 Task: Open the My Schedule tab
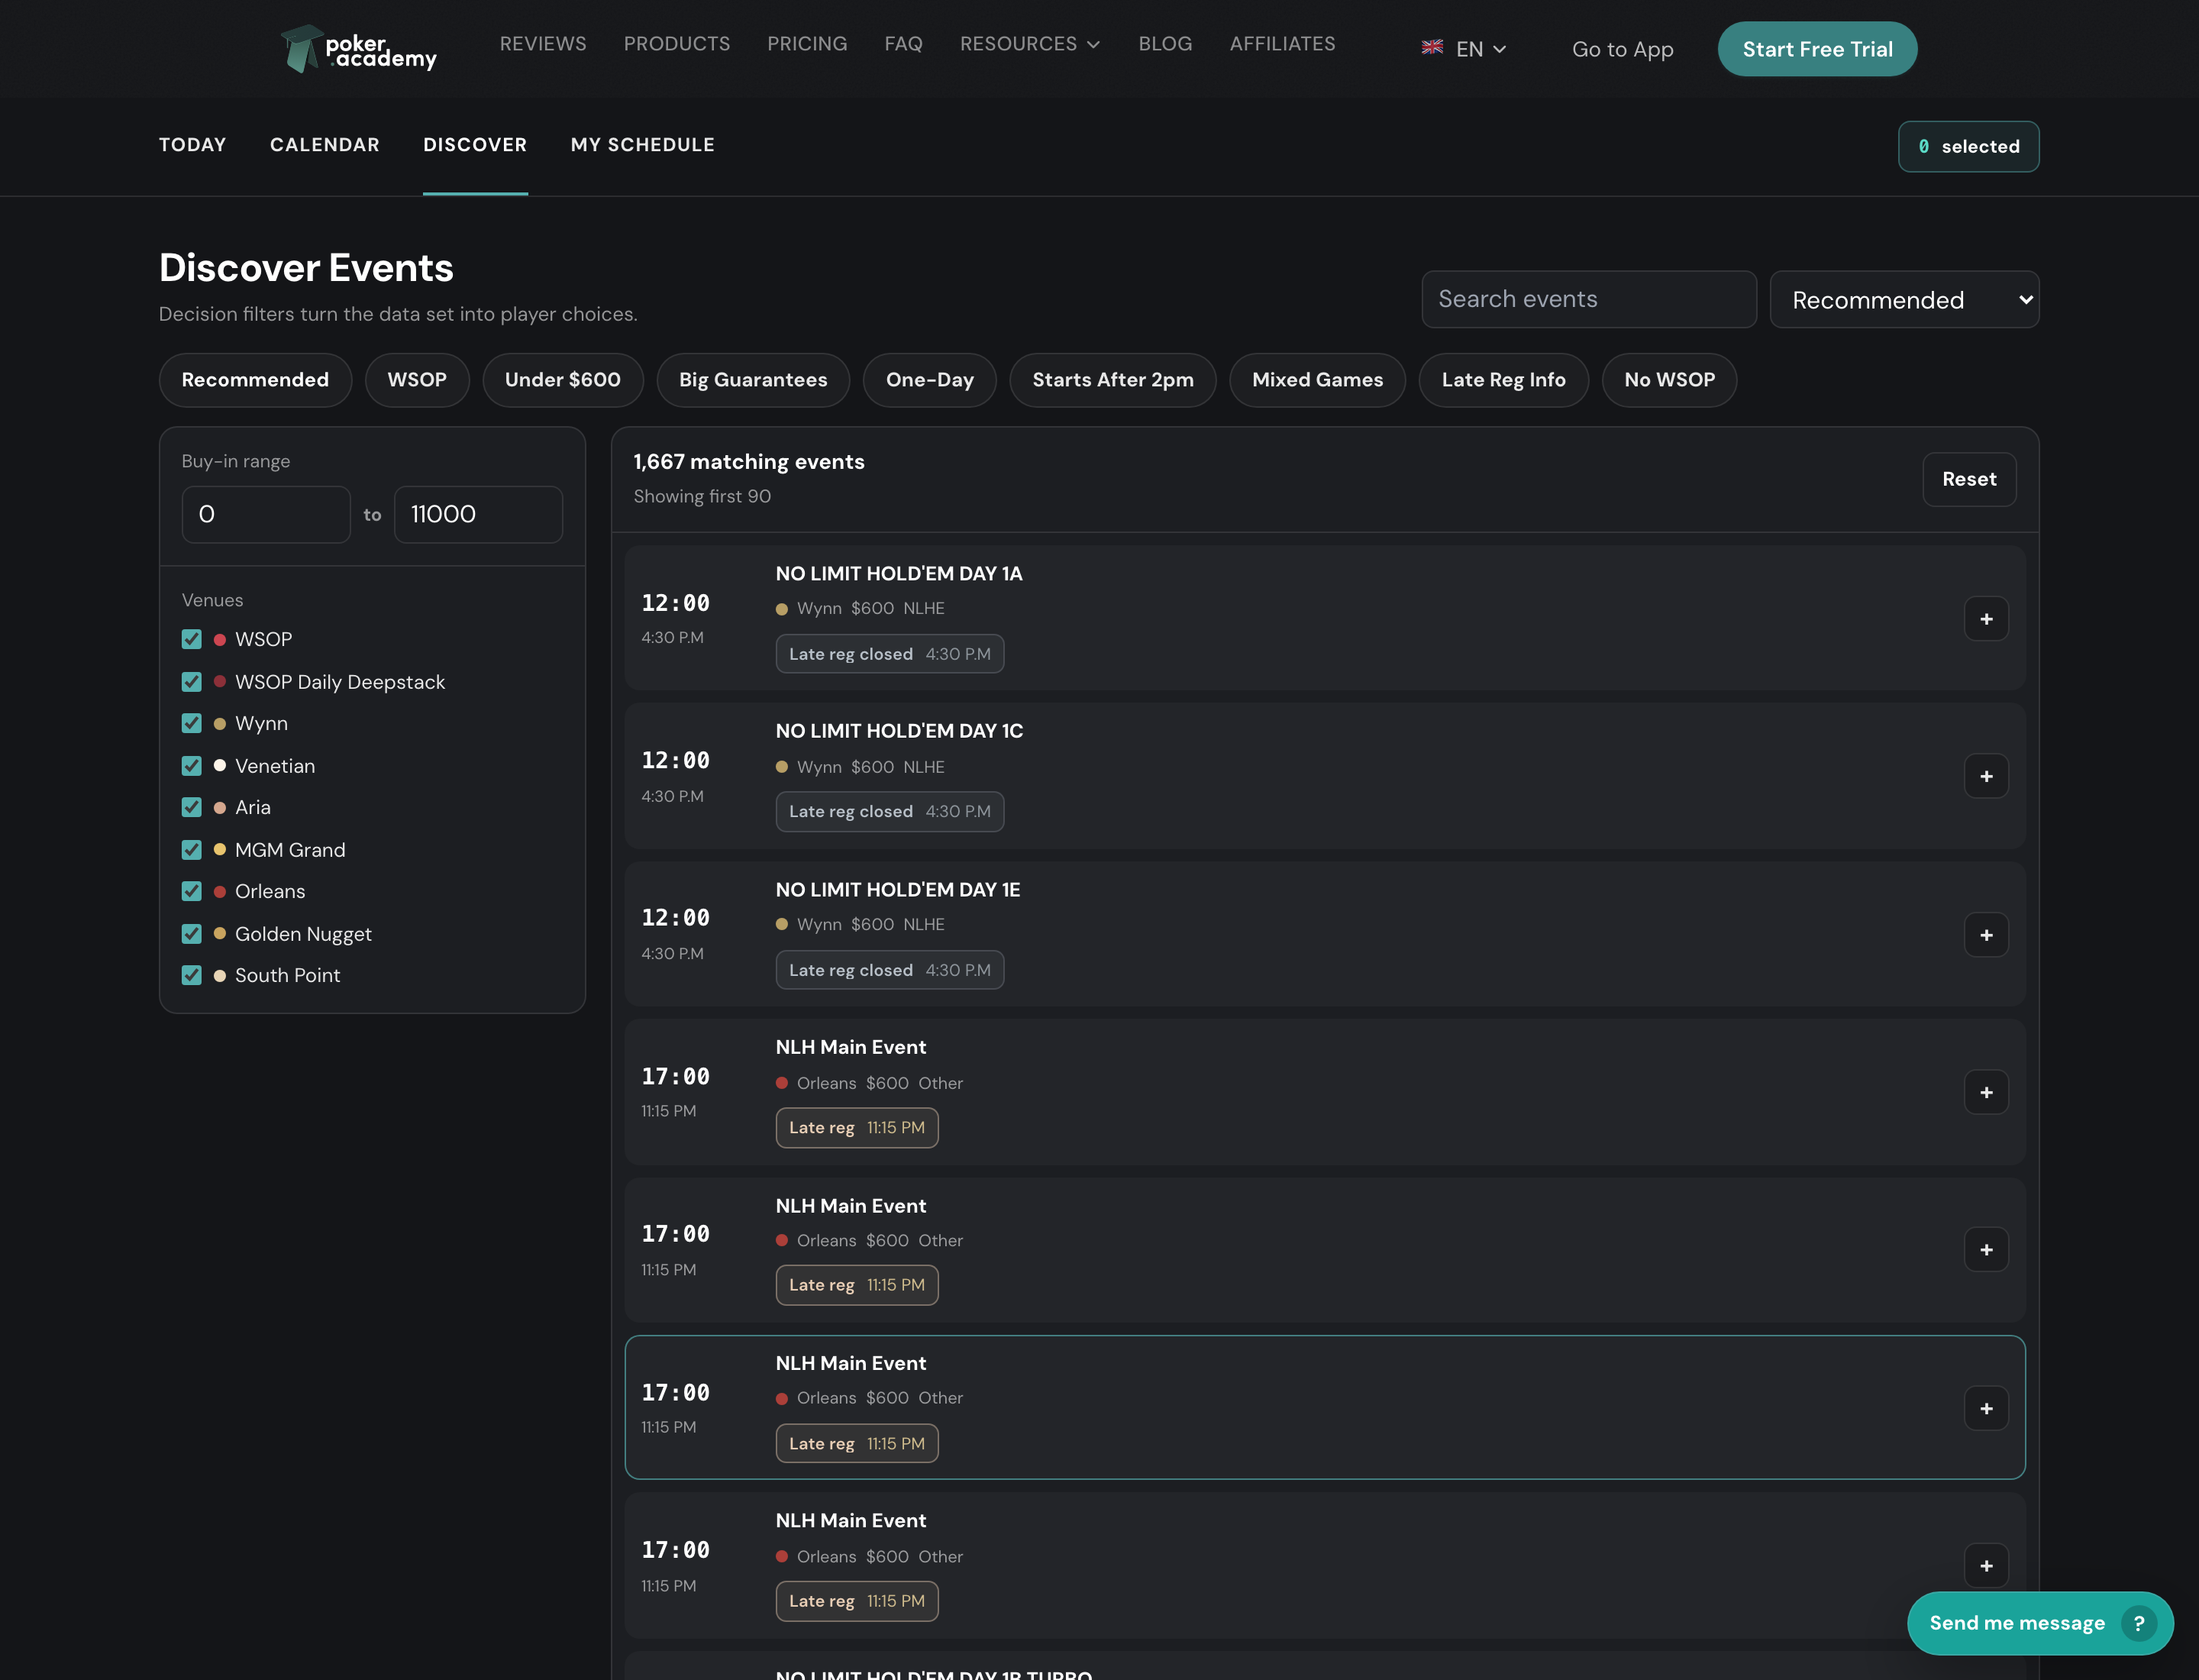(643, 145)
